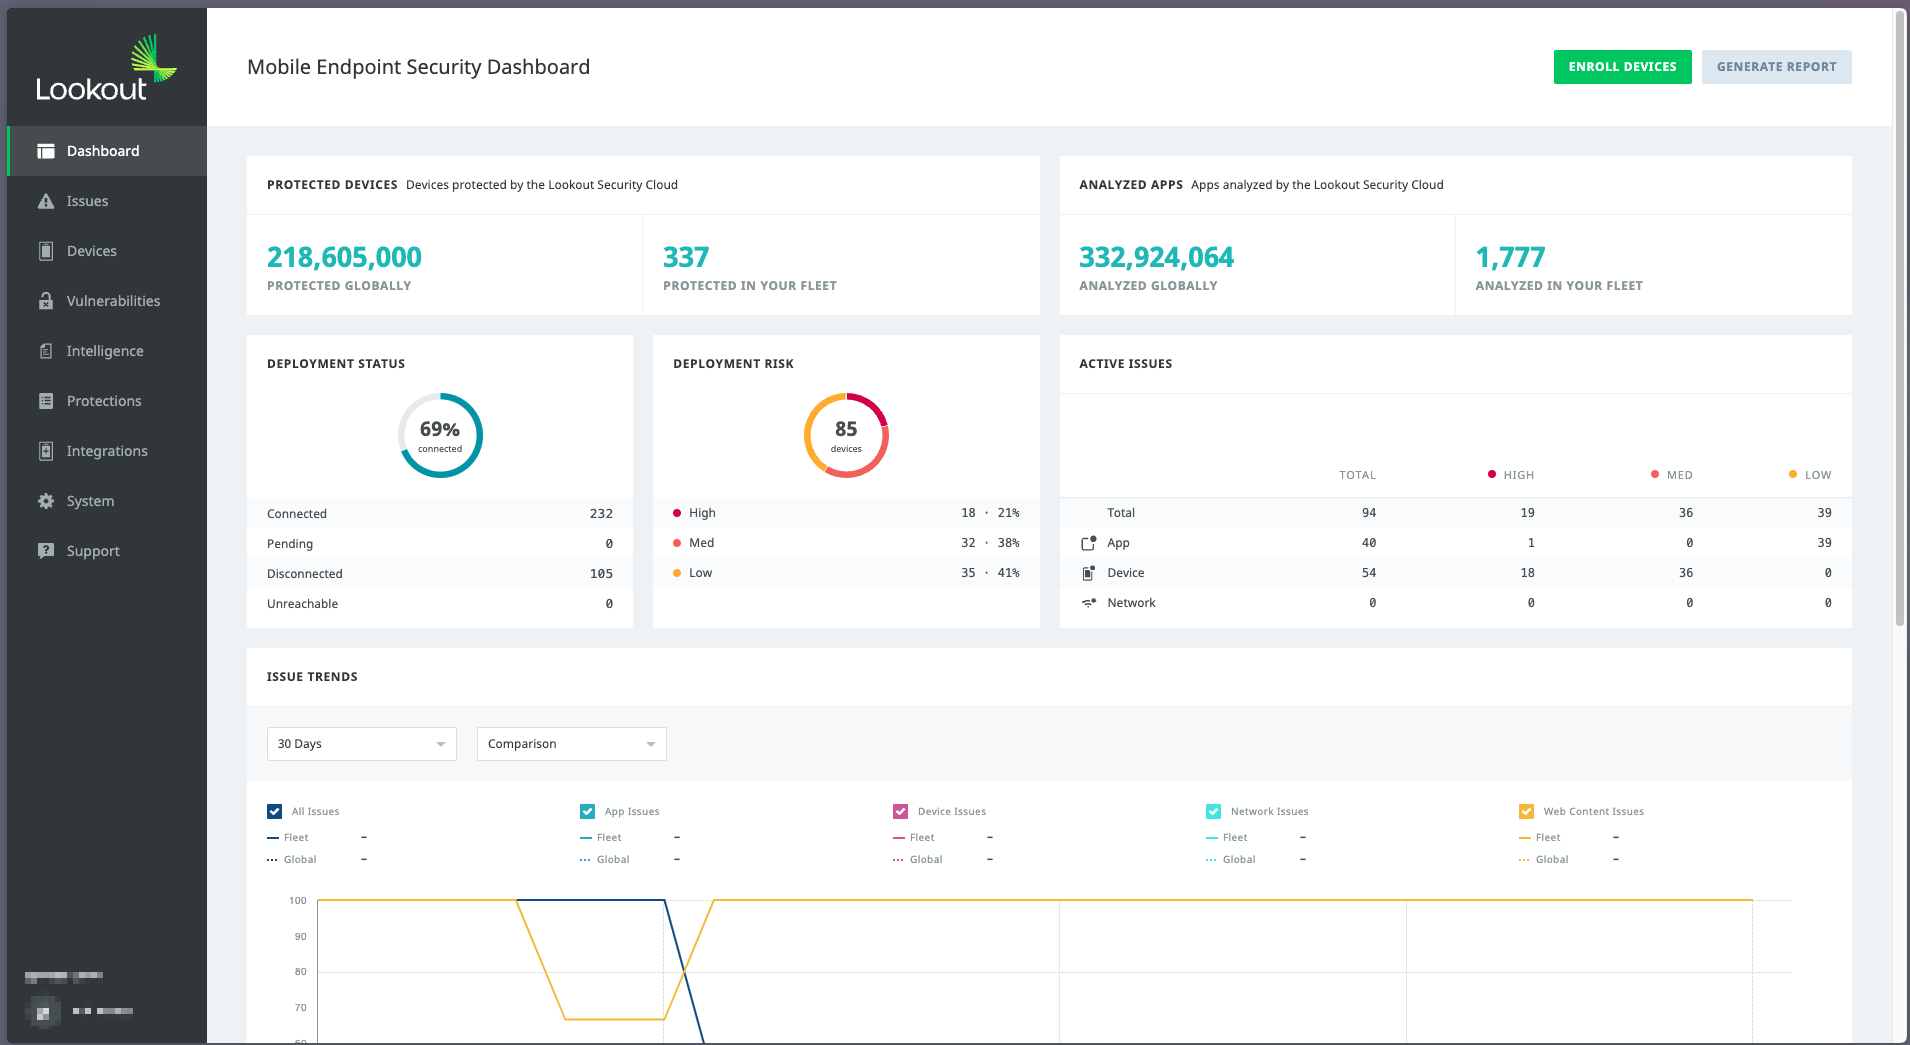Click the Generate Report button

coord(1776,67)
